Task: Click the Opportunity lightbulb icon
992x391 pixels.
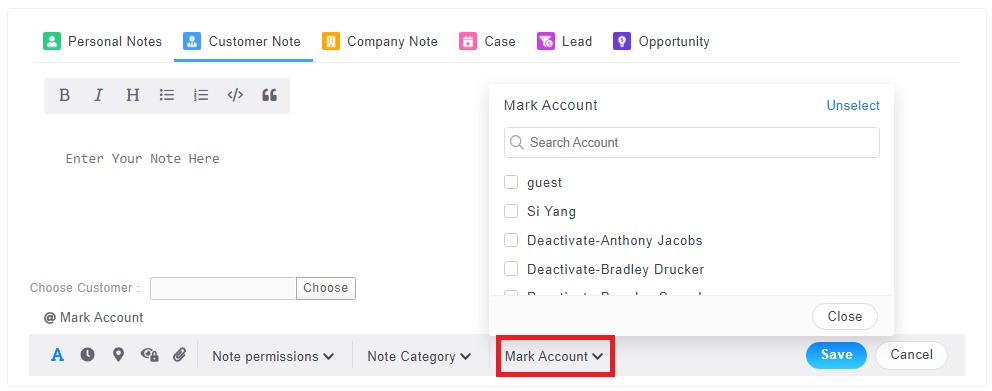Action: [x=622, y=42]
